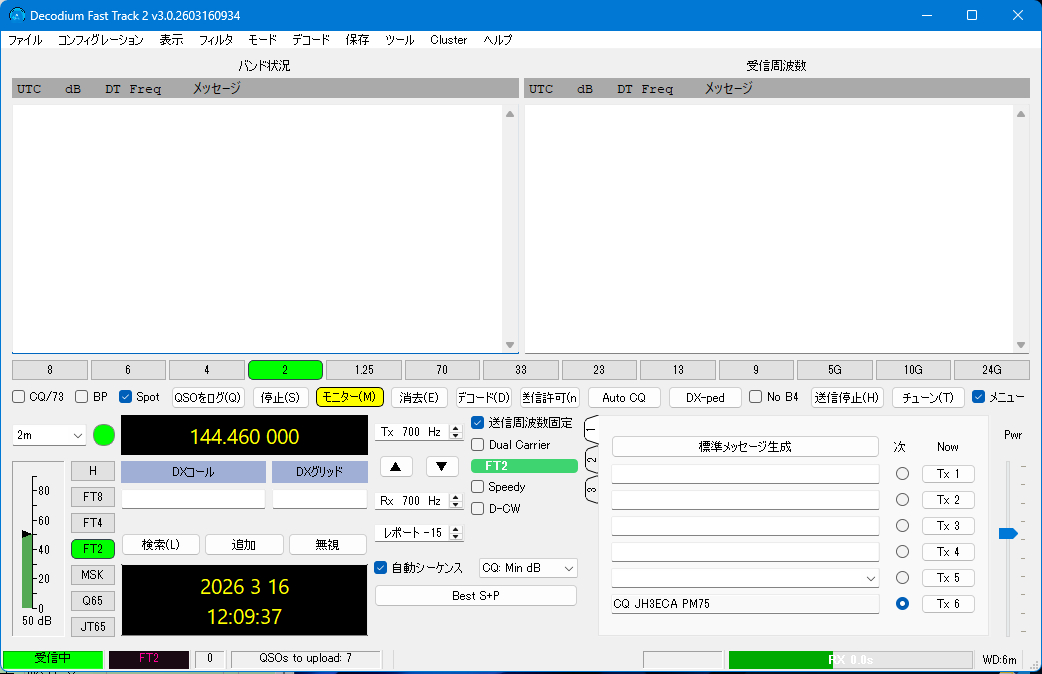
Task: Adjust the Pwr slider handle
Action: (x=1008, y=534)
